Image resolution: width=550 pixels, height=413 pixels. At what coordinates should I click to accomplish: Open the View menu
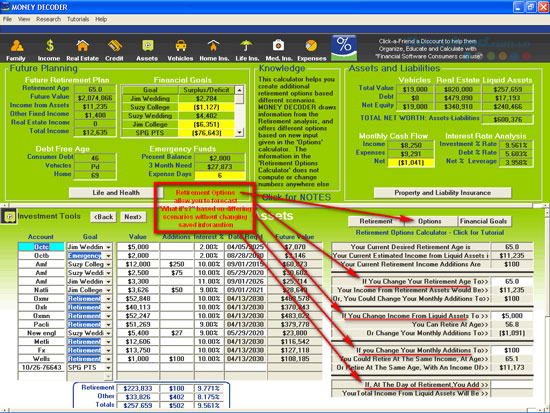click(x=24, y=19)
